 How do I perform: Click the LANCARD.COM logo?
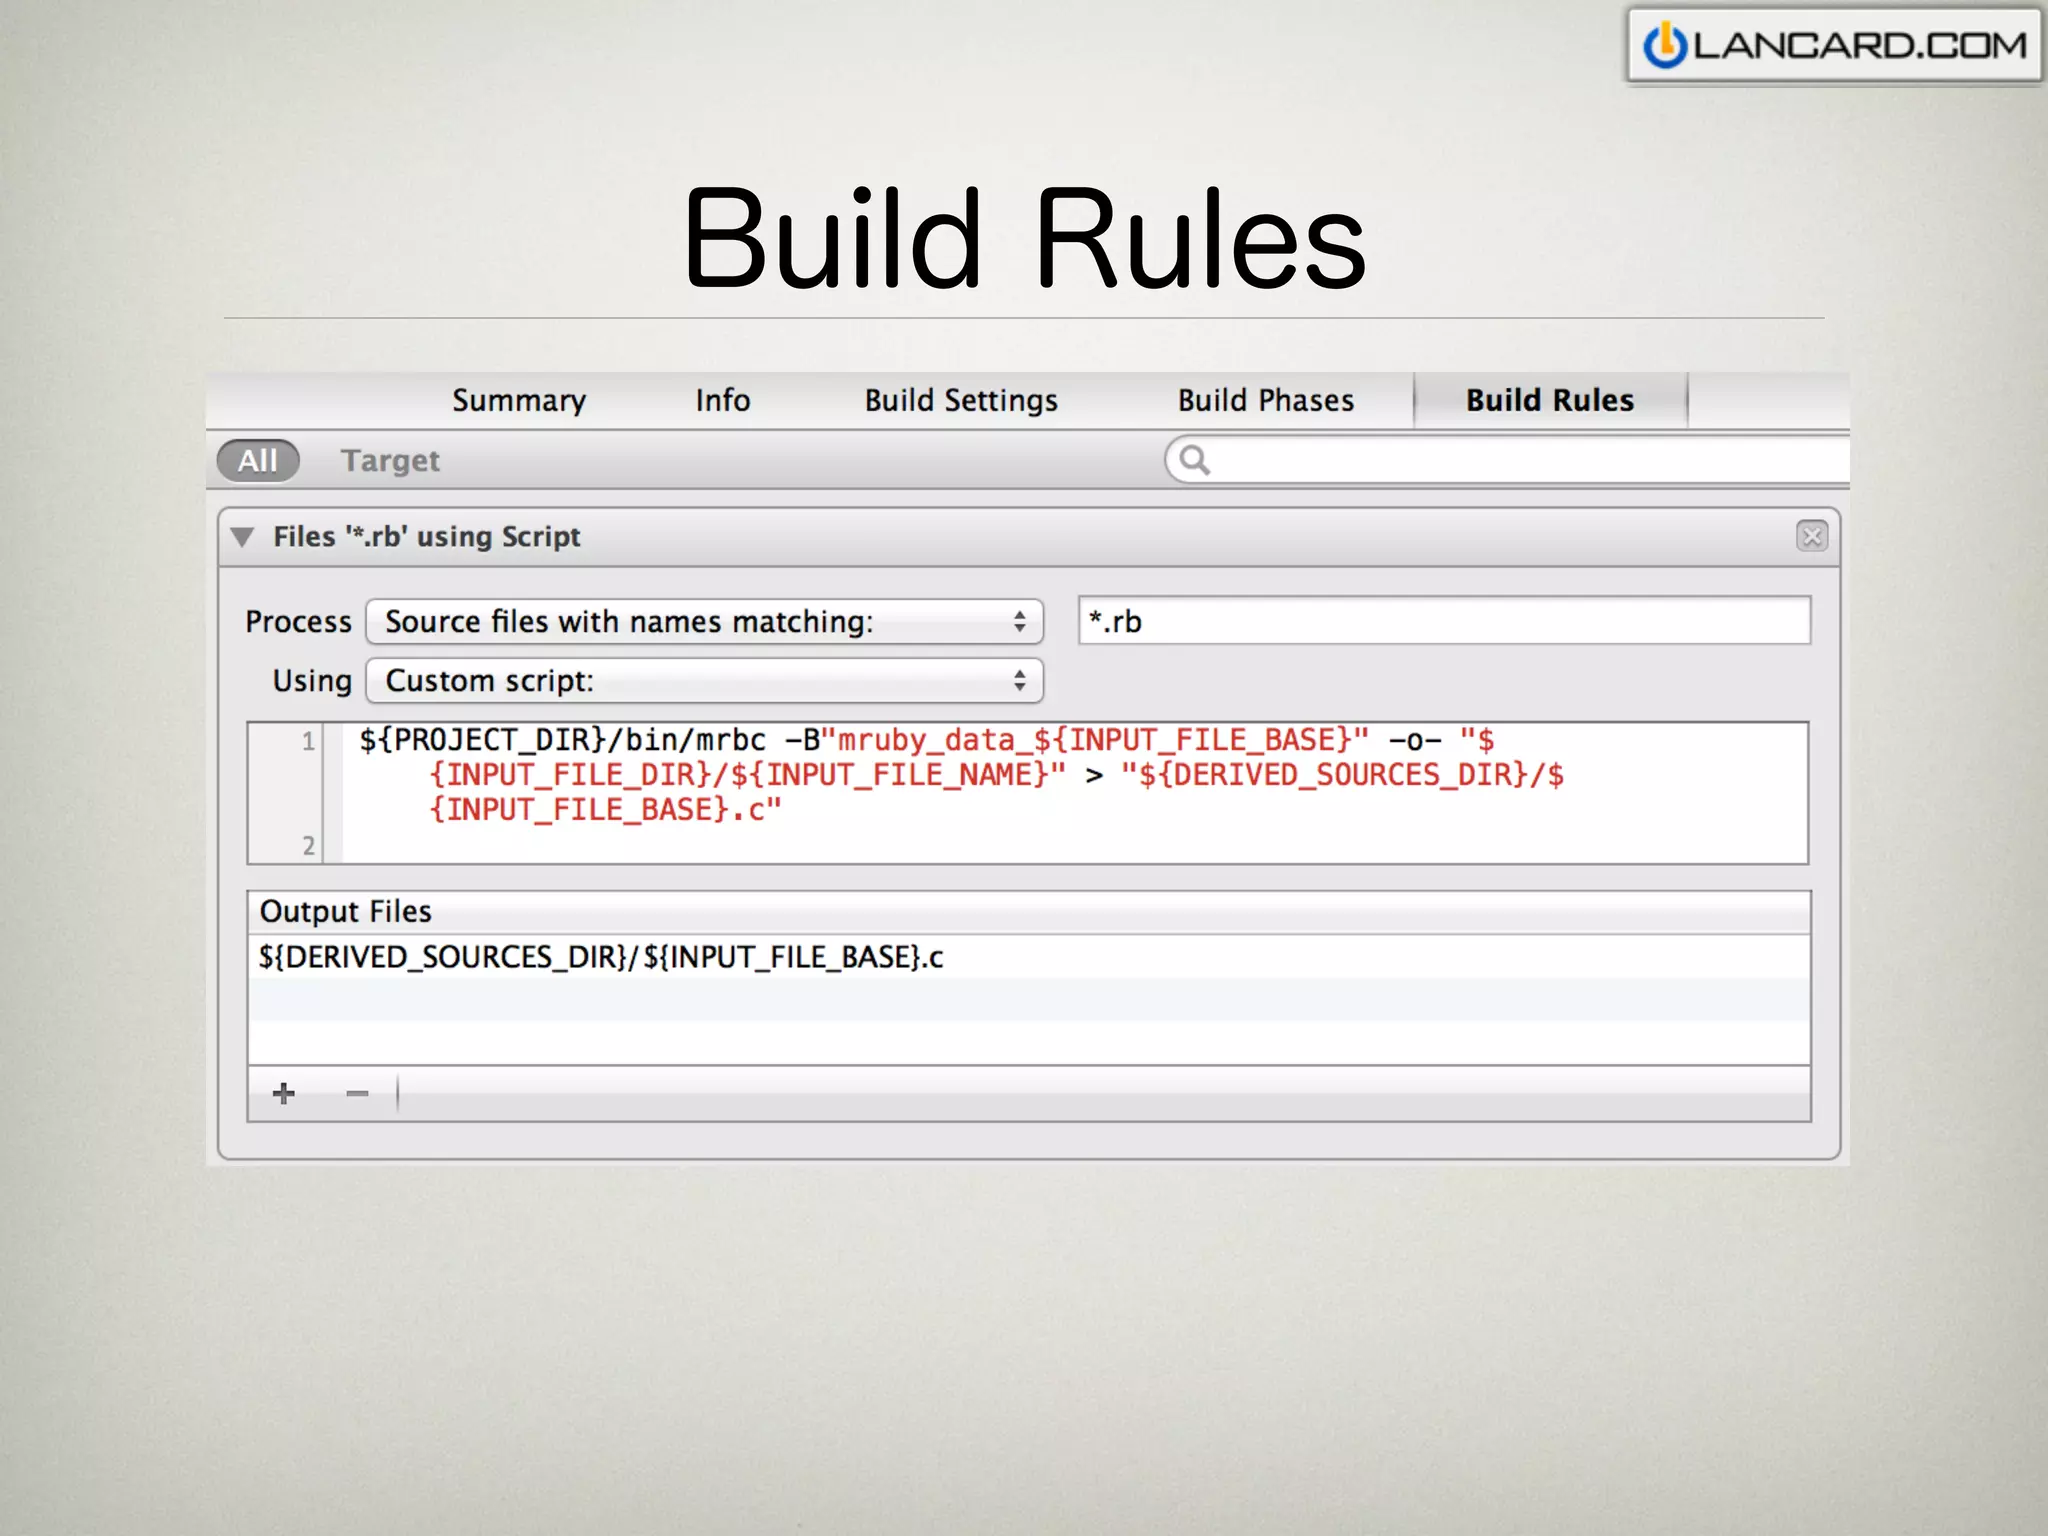(x=1834, y=46)
